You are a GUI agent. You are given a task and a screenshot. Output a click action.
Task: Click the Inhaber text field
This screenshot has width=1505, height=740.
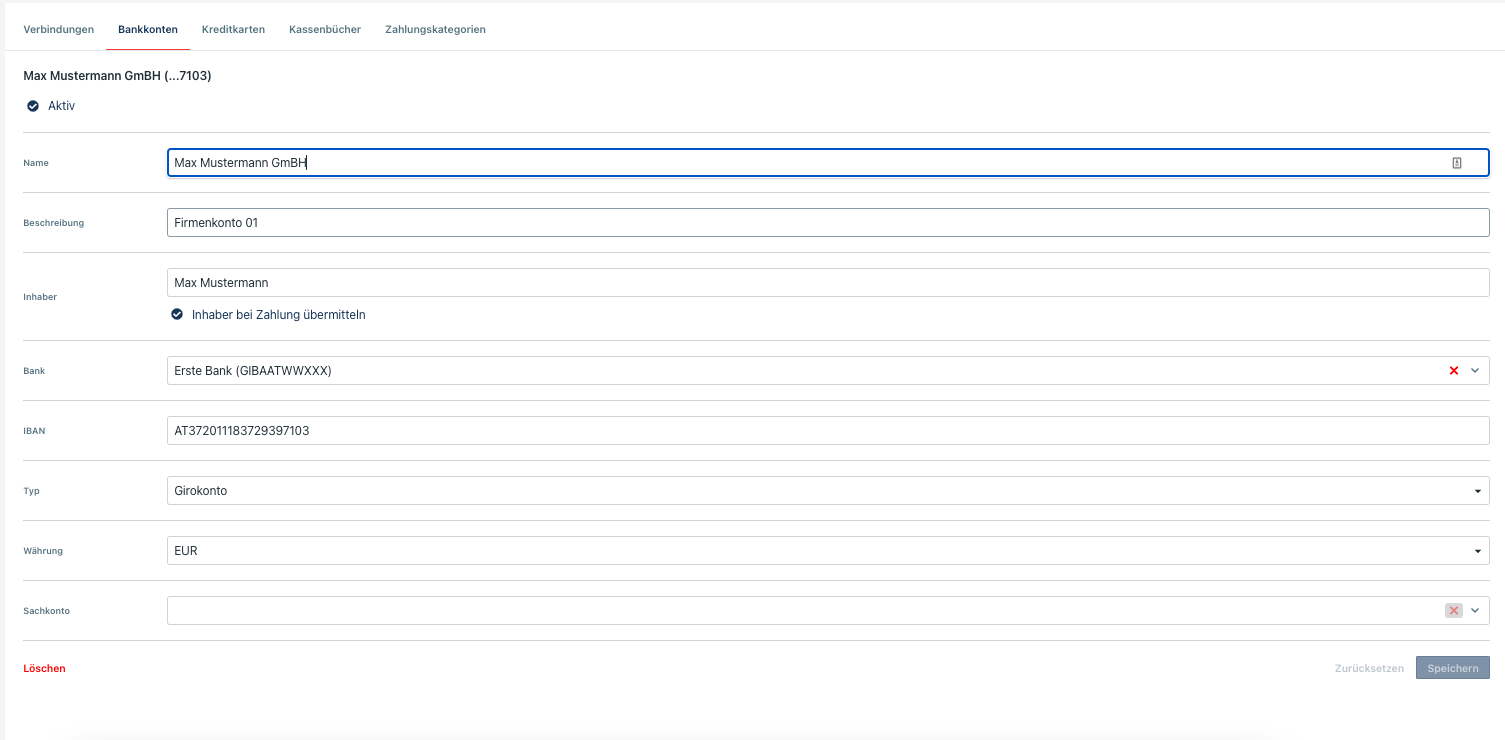tap(827, 283)
